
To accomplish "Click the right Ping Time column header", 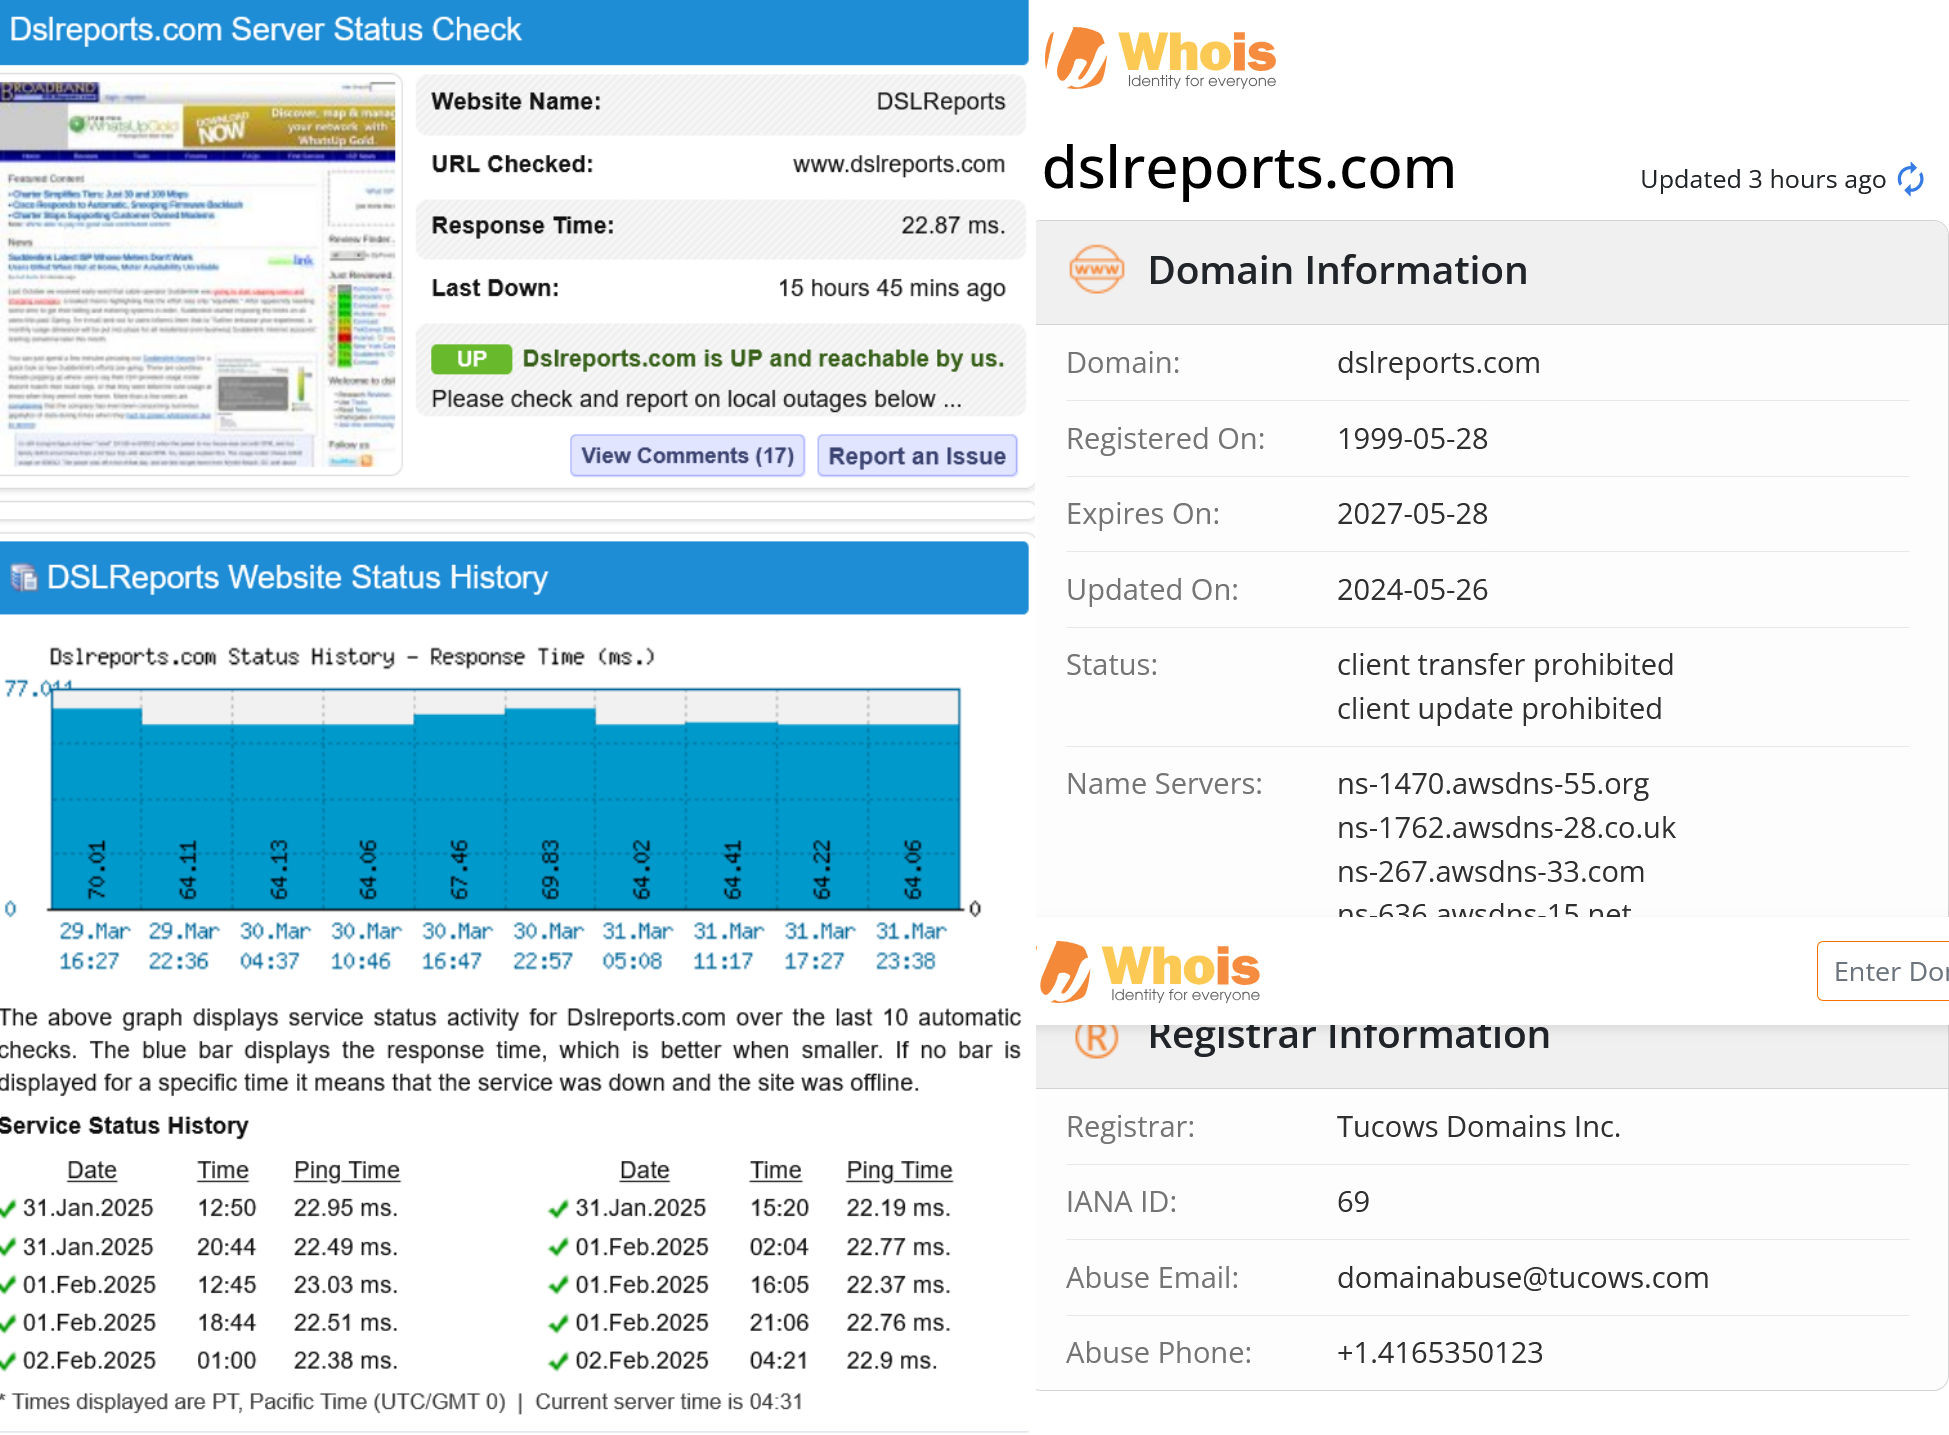I will click(x=899, y=1170).
